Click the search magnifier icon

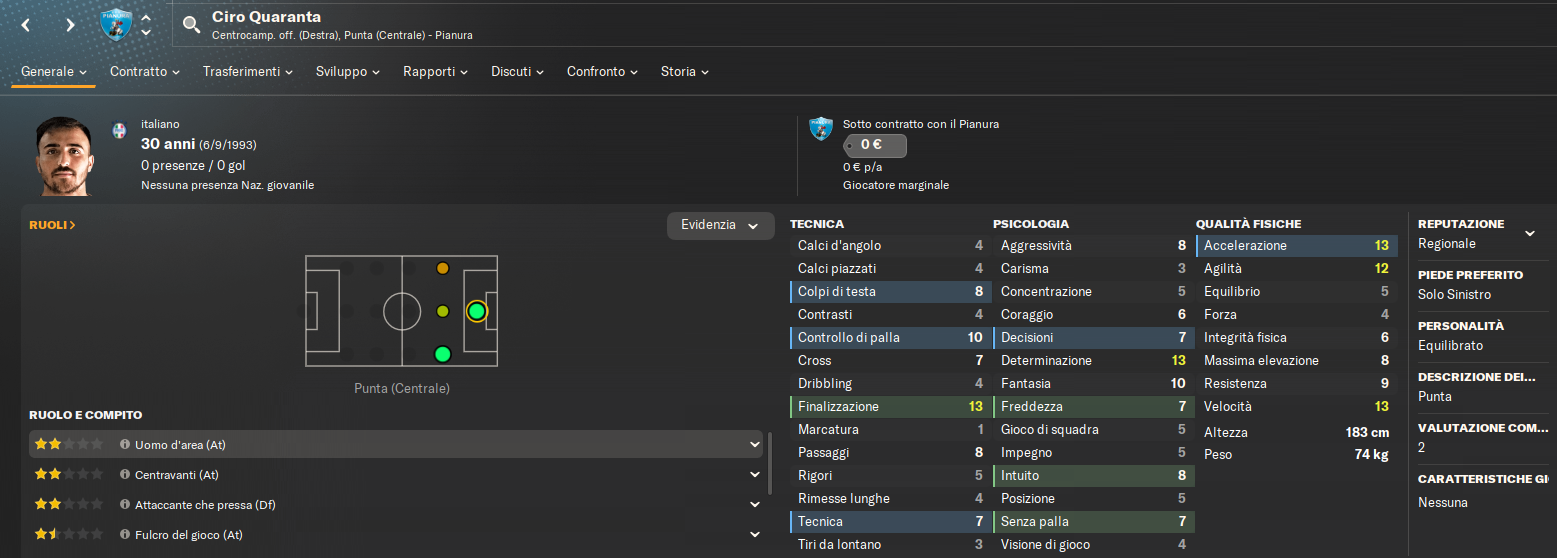coord(192,24)
